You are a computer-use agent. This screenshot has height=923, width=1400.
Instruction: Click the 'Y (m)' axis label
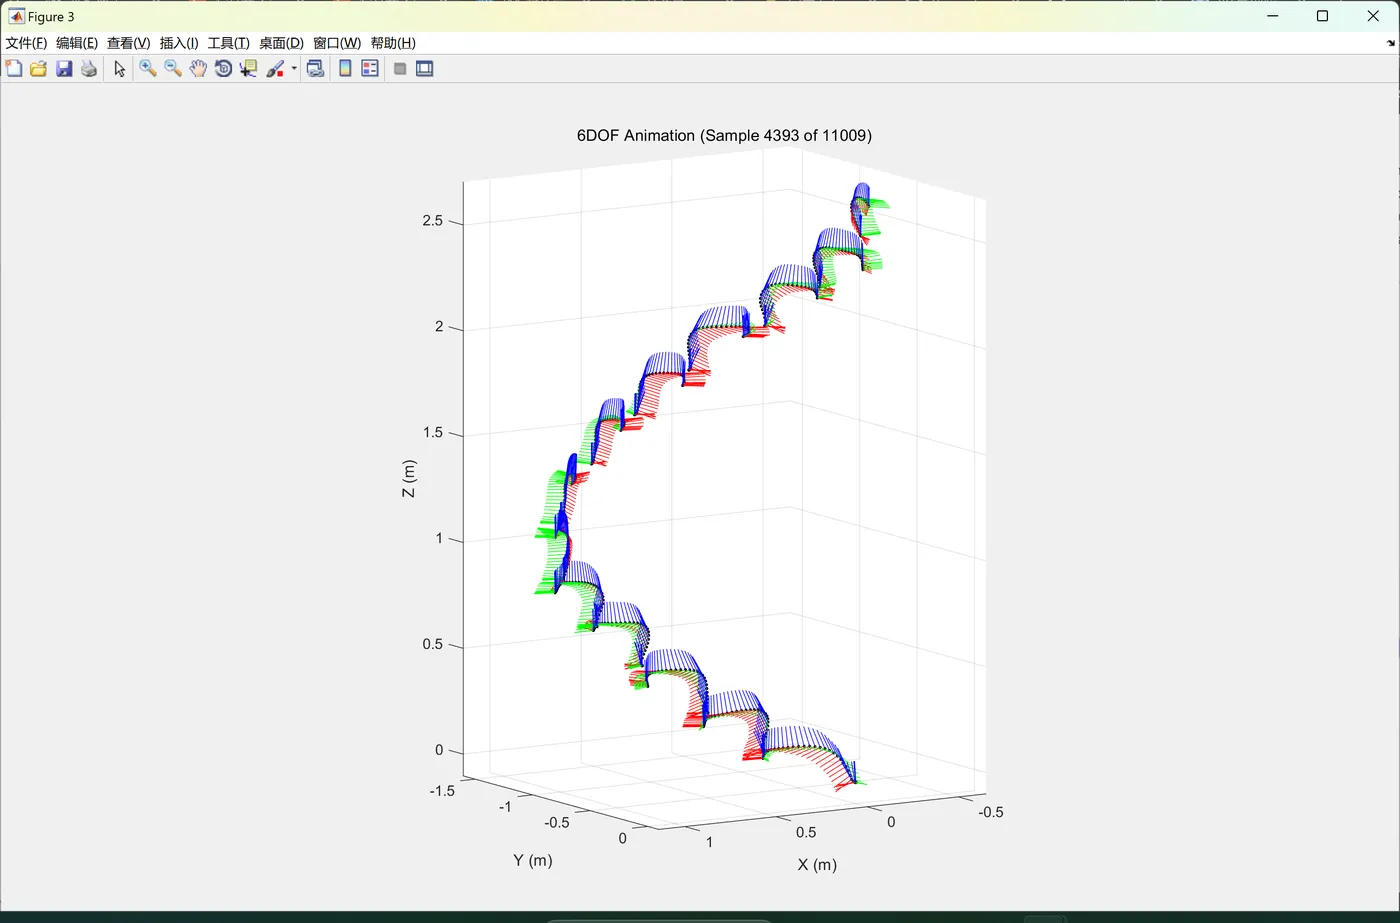pos(532,860)
